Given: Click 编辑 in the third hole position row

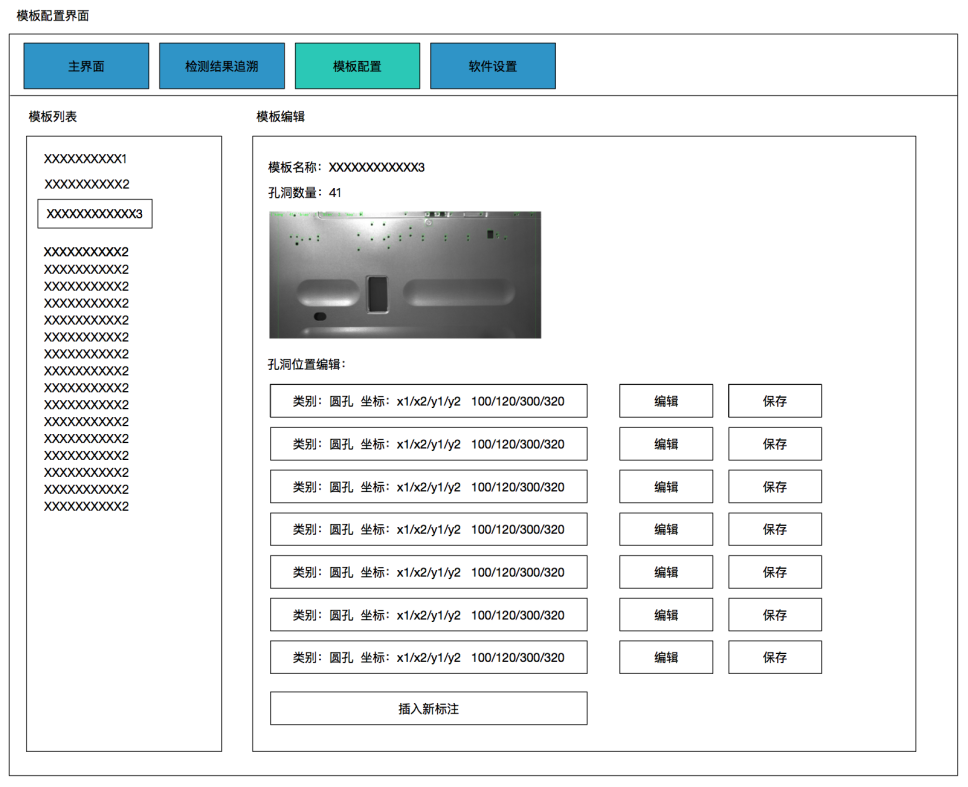Looking at the screenshot, I should [x=666, y=487].
